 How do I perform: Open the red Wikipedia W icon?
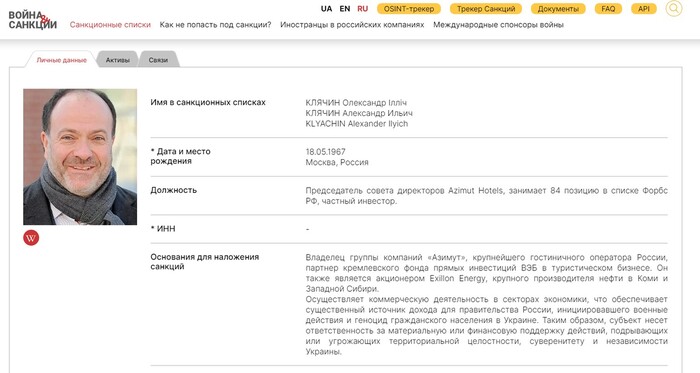(31, 238)
